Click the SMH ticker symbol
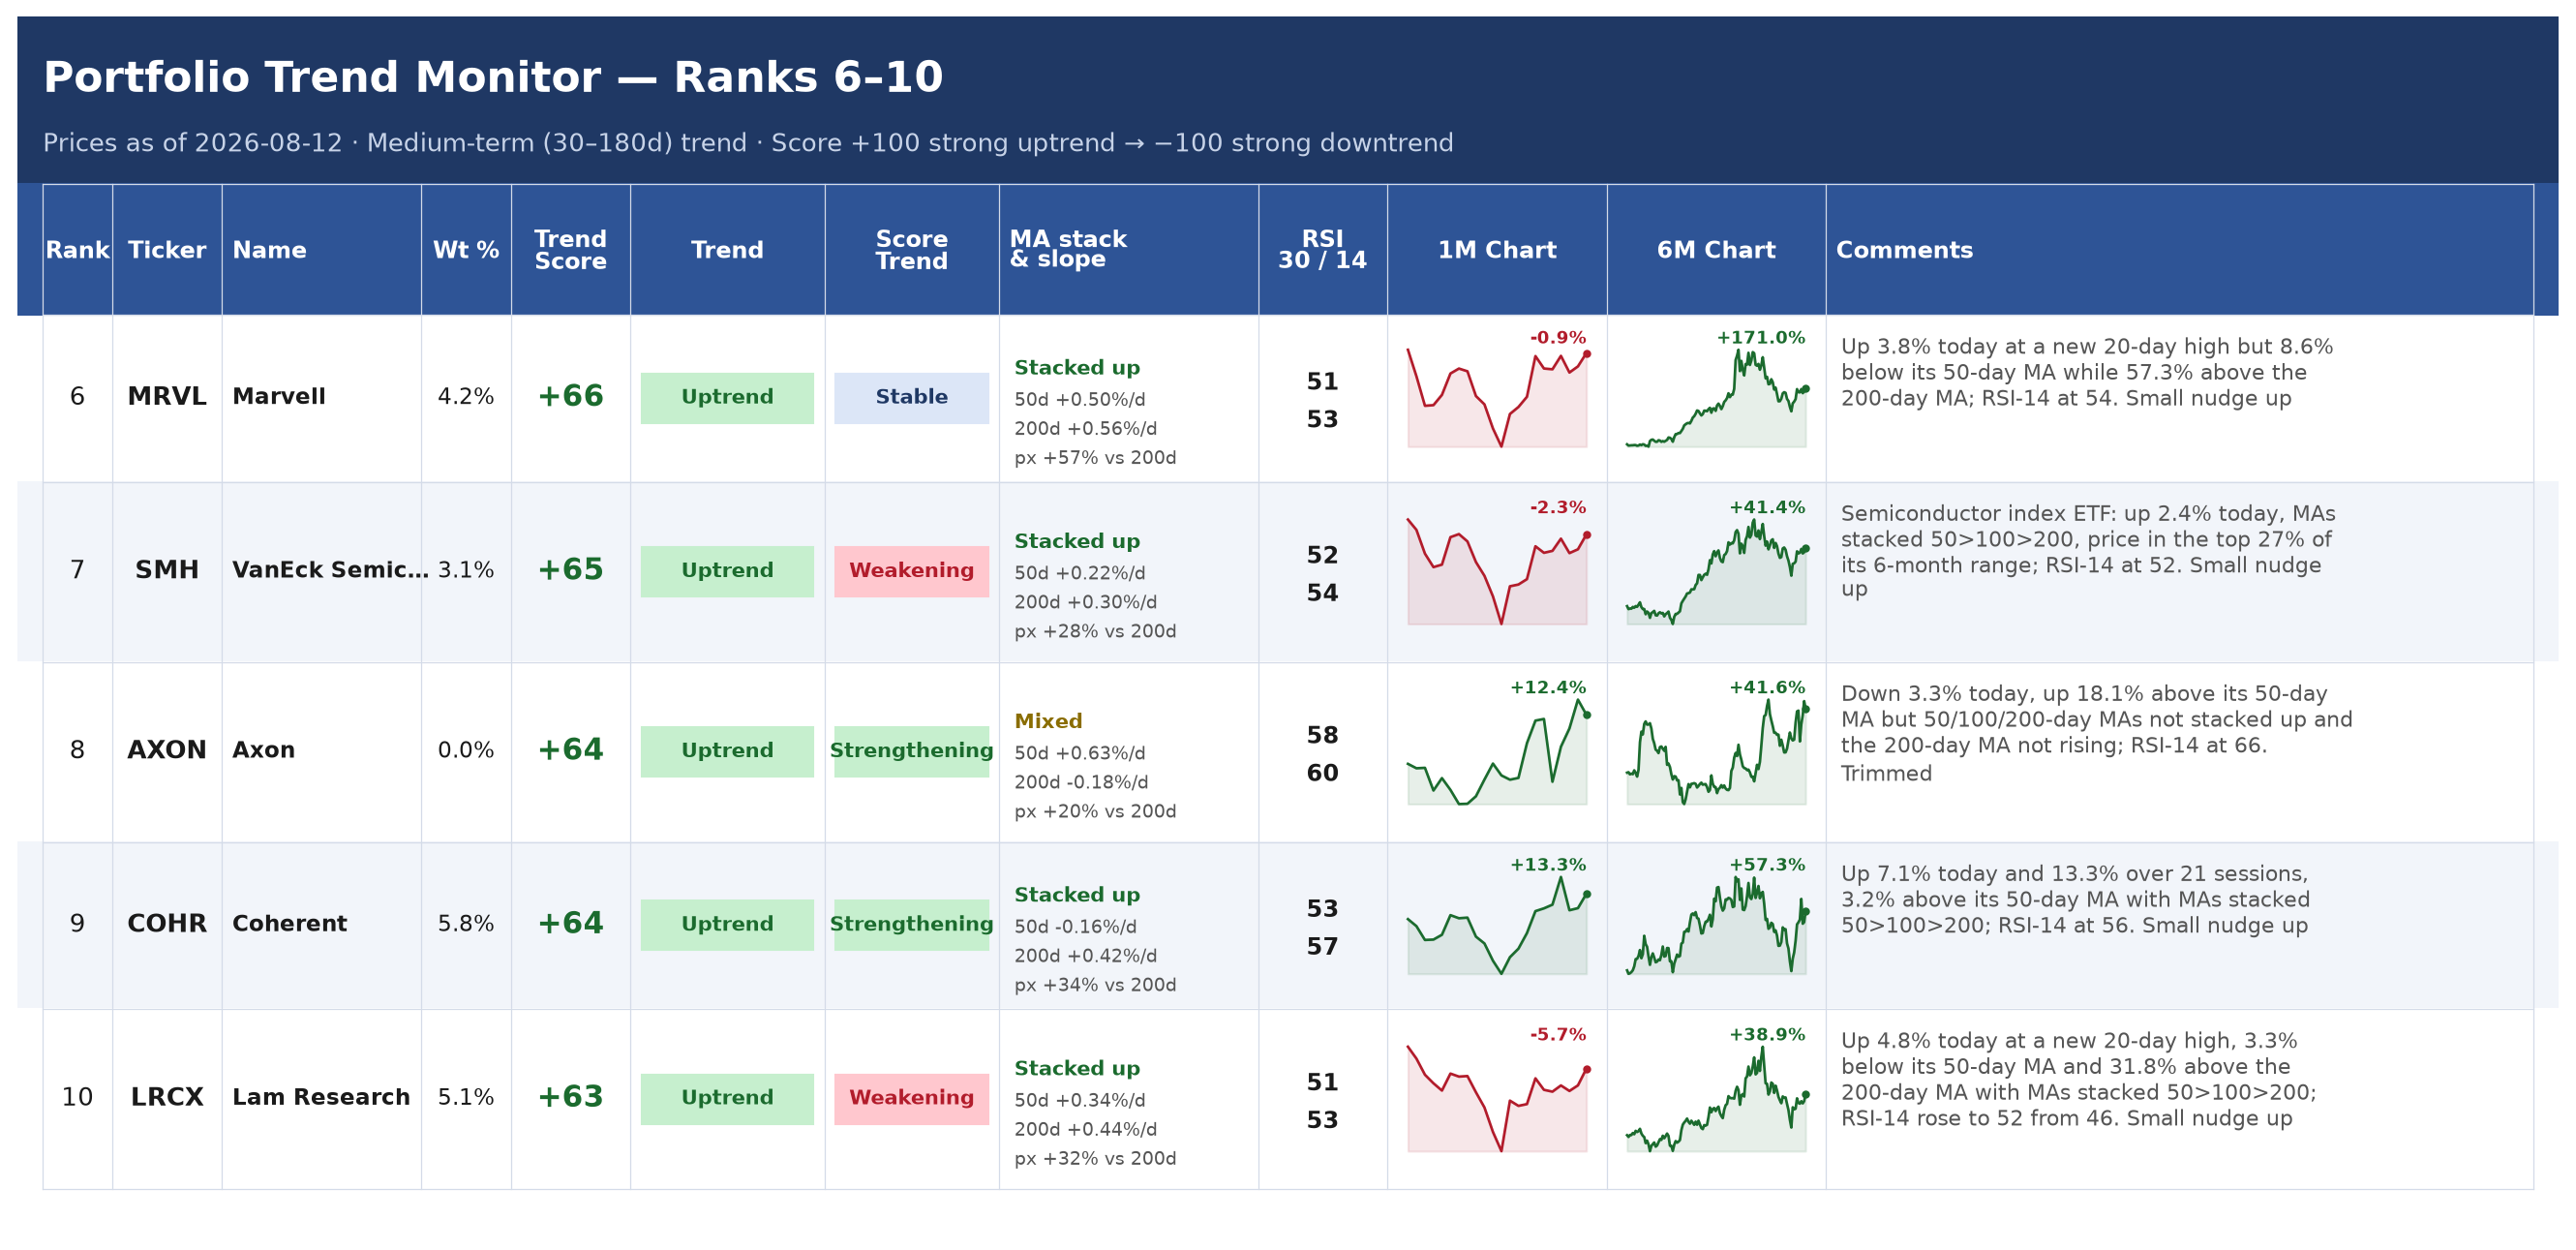The height and width of the screenshot is (1250, 2576). [167, 570]
